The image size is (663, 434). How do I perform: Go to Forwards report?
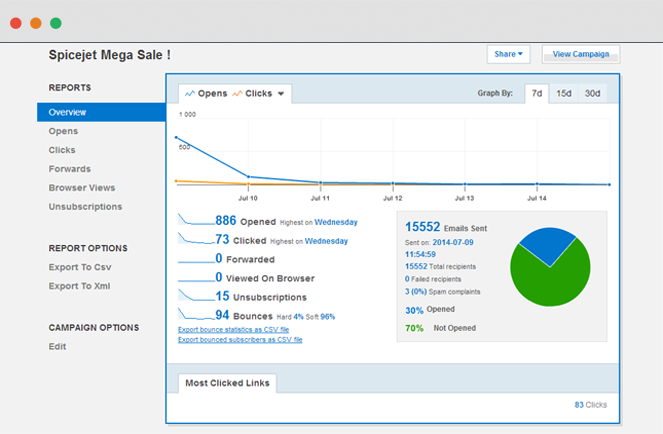[x=70, y=169]
